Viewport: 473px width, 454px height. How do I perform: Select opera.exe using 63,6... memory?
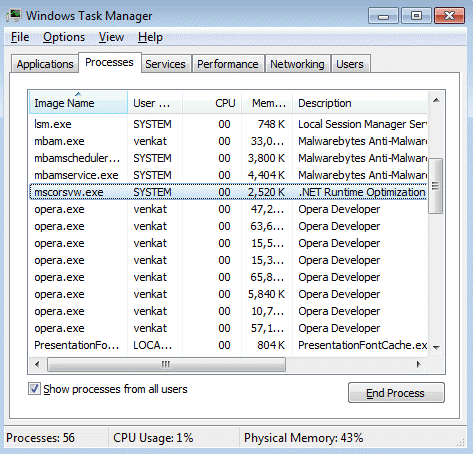click(228, 226)
